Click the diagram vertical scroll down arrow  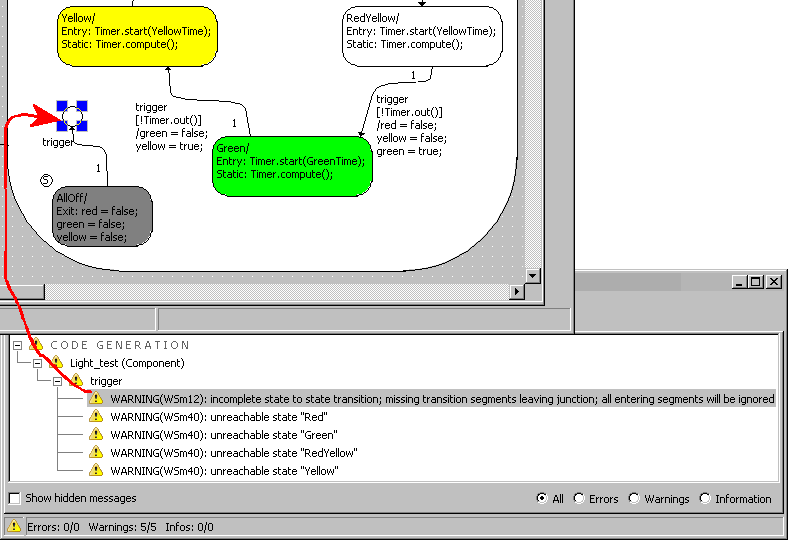[533, 276]
